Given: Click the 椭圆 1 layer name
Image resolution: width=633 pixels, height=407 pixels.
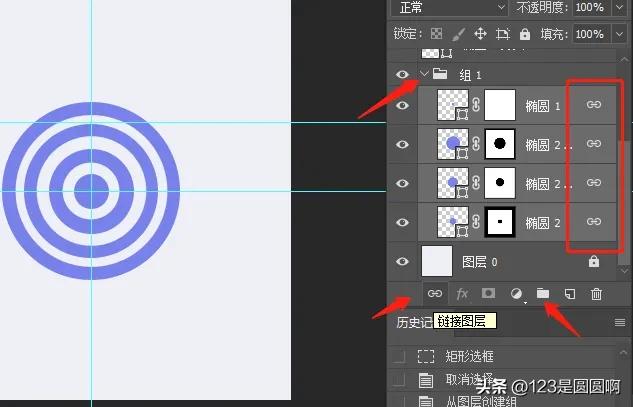Looking at the screenshot, I should coord(543,106).
